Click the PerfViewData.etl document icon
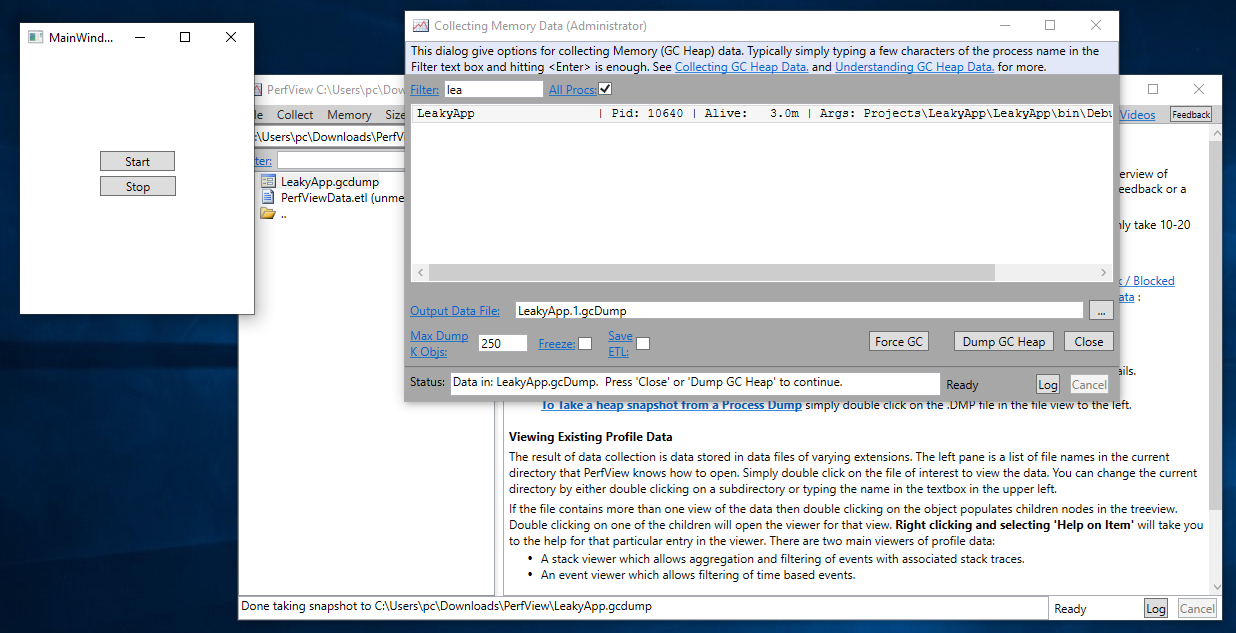Viewport: 1236px width, 633px height. pos(268,198)
